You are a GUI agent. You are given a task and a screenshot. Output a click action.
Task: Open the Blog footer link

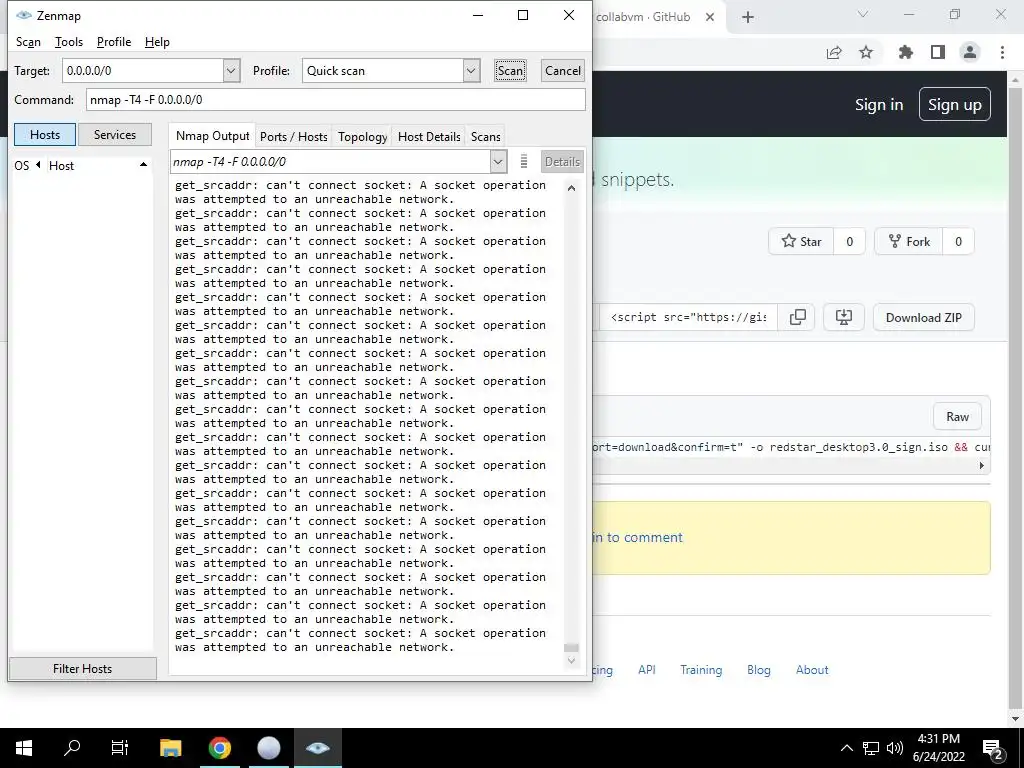[759, 669]
